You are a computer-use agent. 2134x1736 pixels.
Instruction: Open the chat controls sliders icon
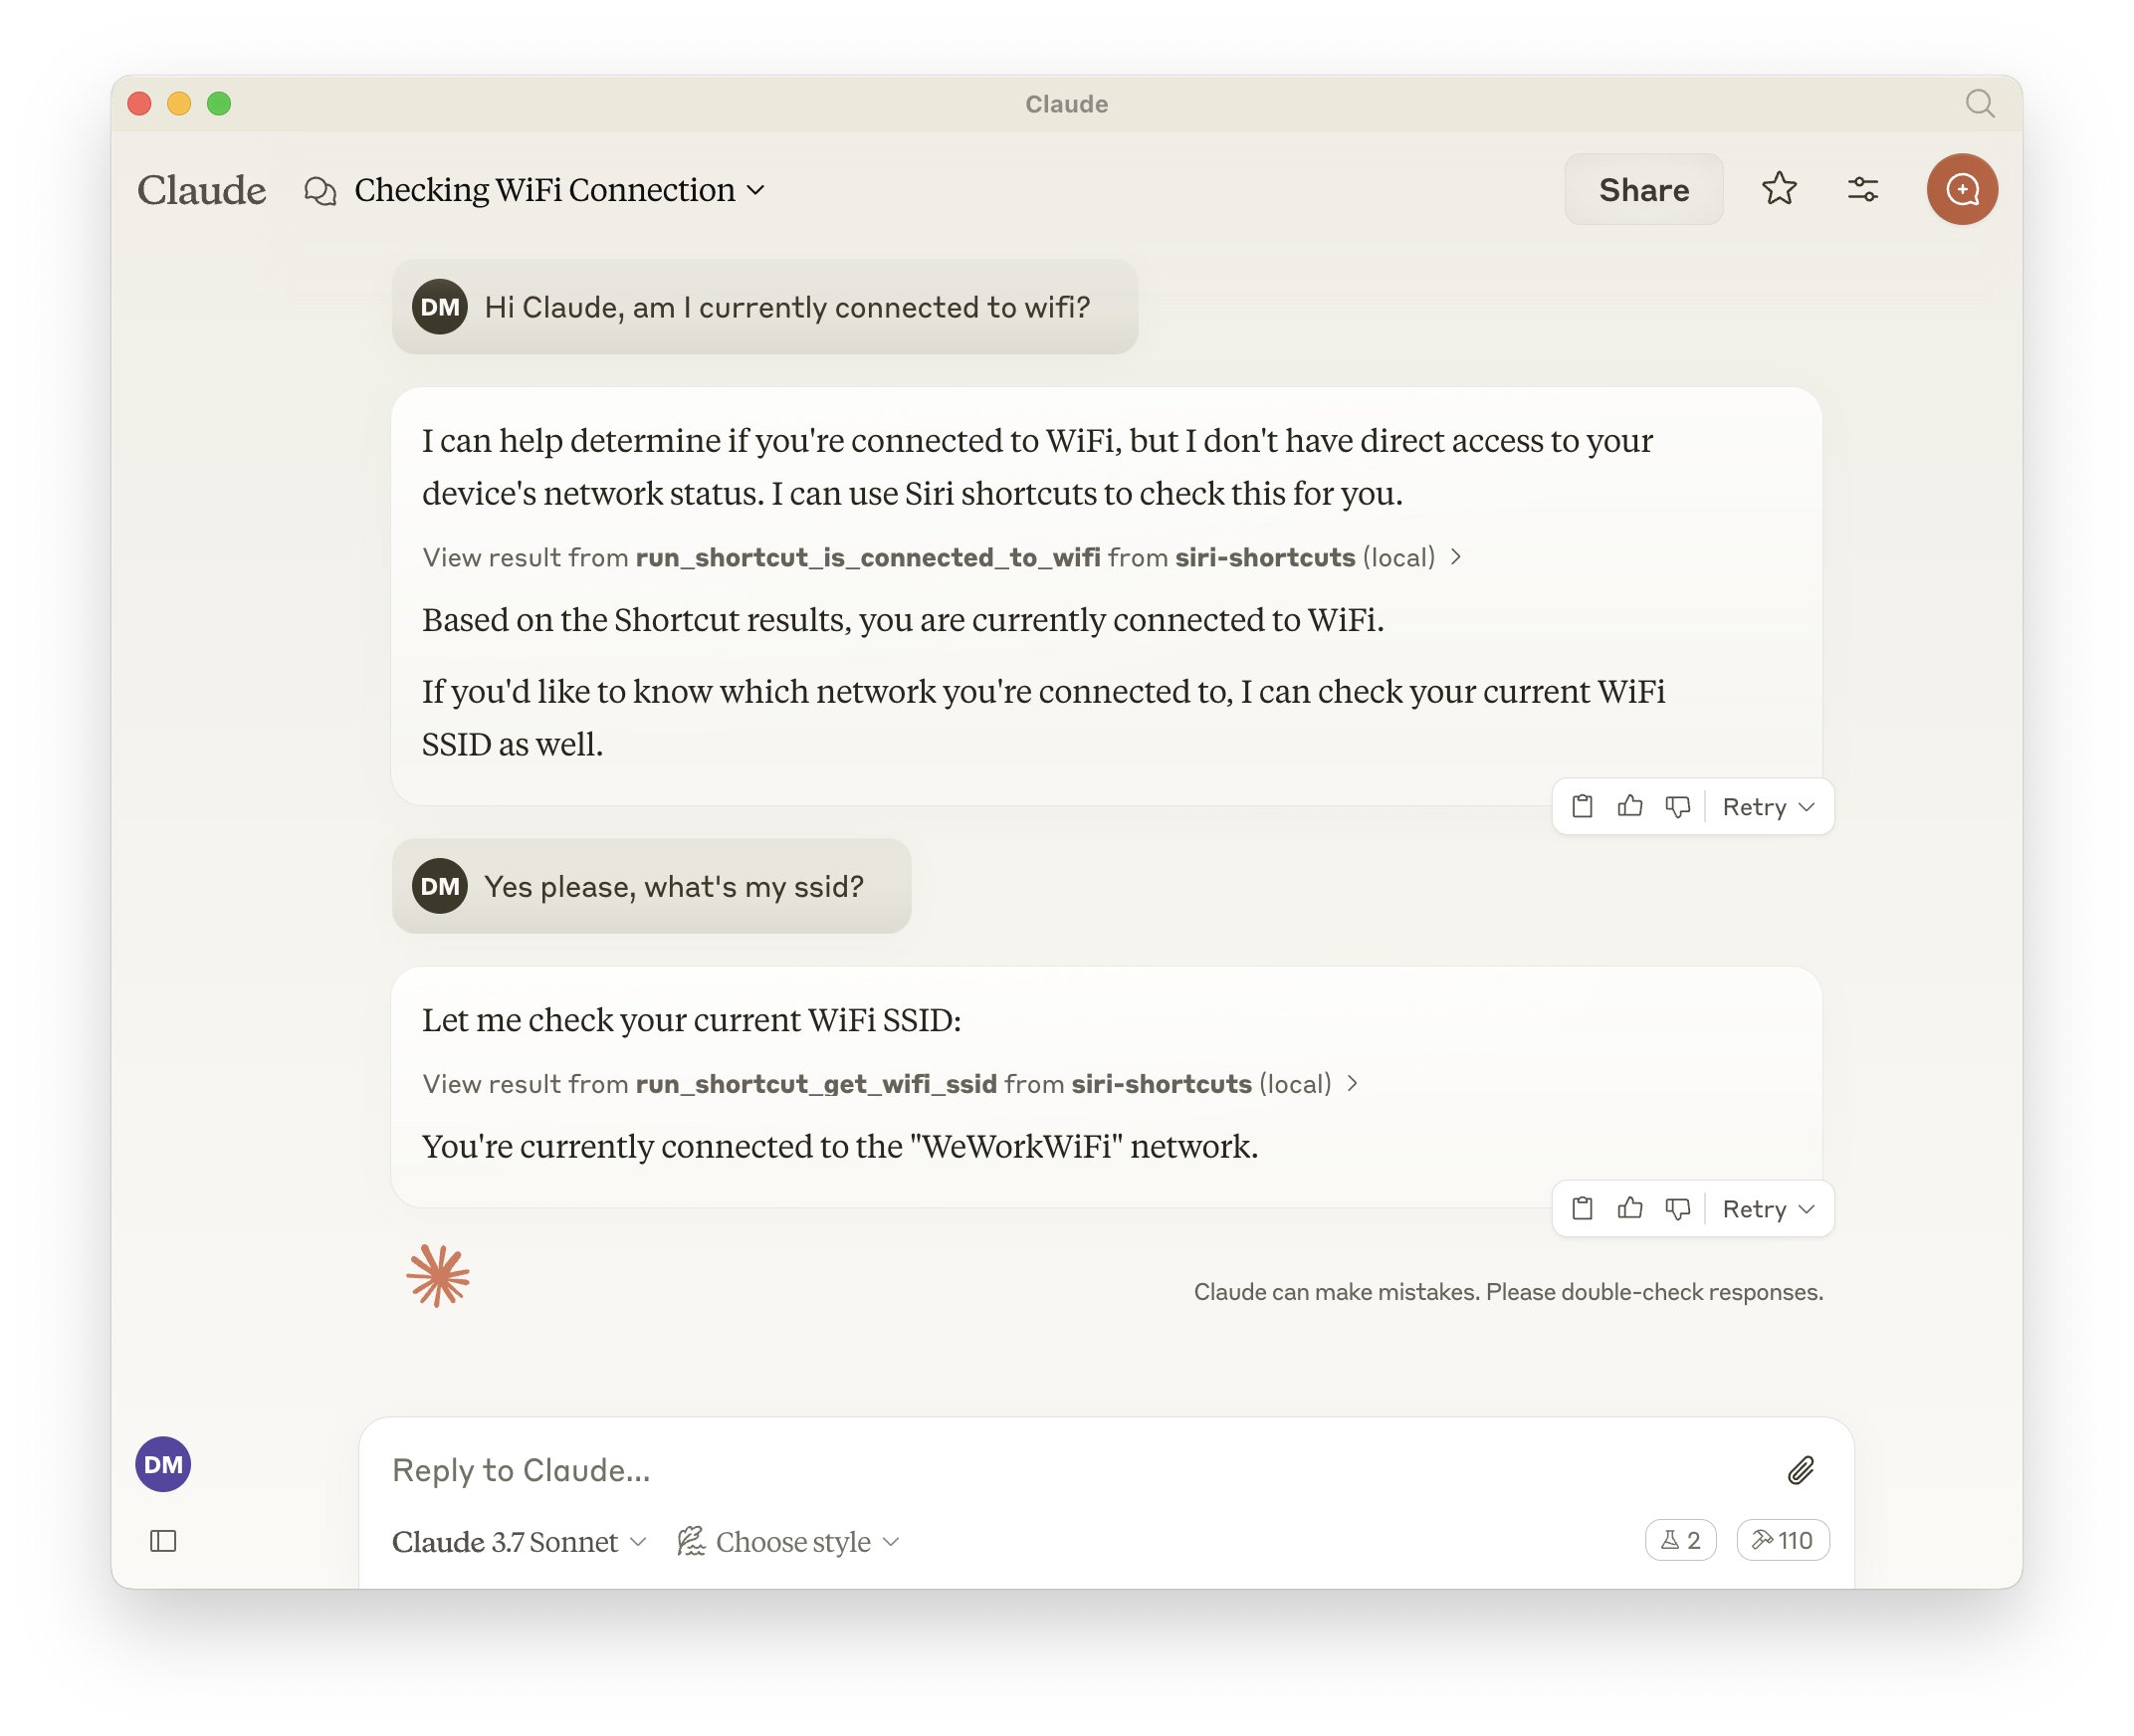(x=1862, y=189)
